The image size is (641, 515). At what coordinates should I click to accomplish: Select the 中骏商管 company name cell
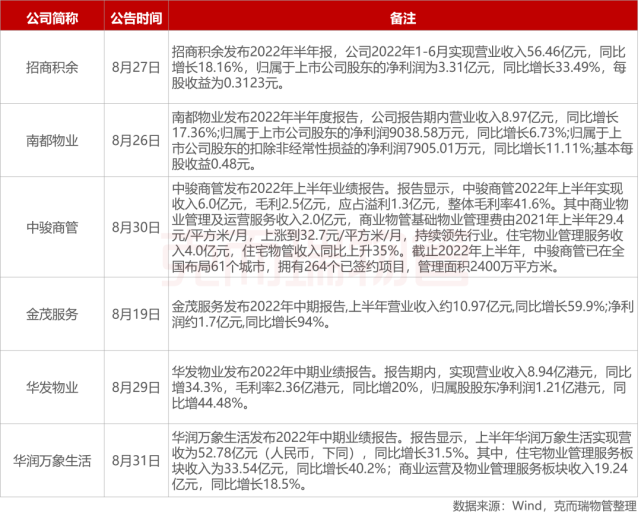(x=52, y=227)
